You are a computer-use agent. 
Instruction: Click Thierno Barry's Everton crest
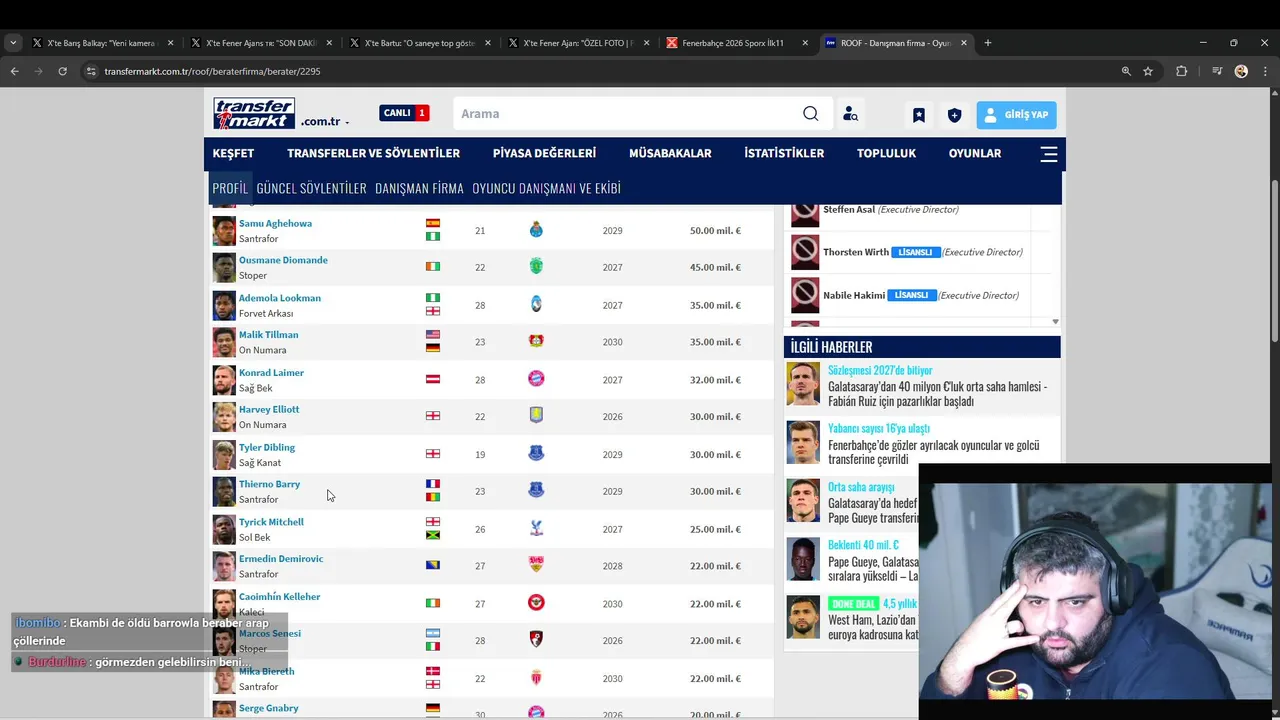click(x=536, y=490)
